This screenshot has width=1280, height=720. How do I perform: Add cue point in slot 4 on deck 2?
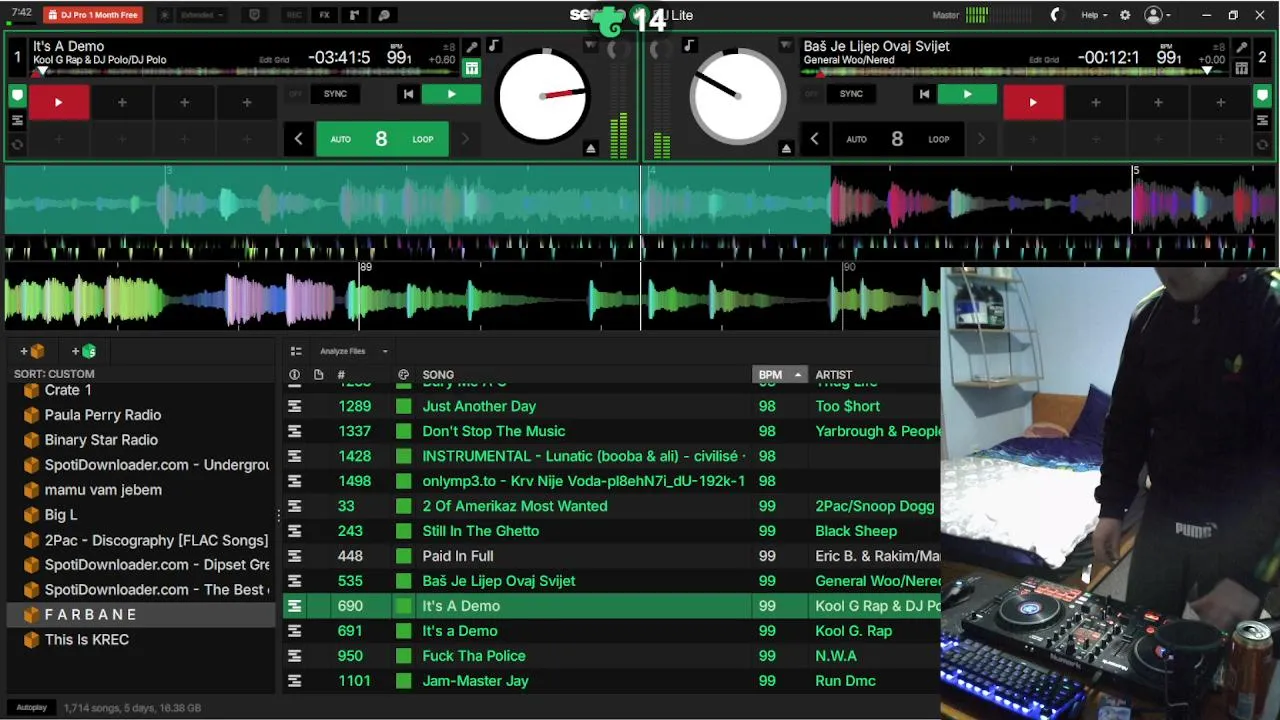tap(1220, 102)
